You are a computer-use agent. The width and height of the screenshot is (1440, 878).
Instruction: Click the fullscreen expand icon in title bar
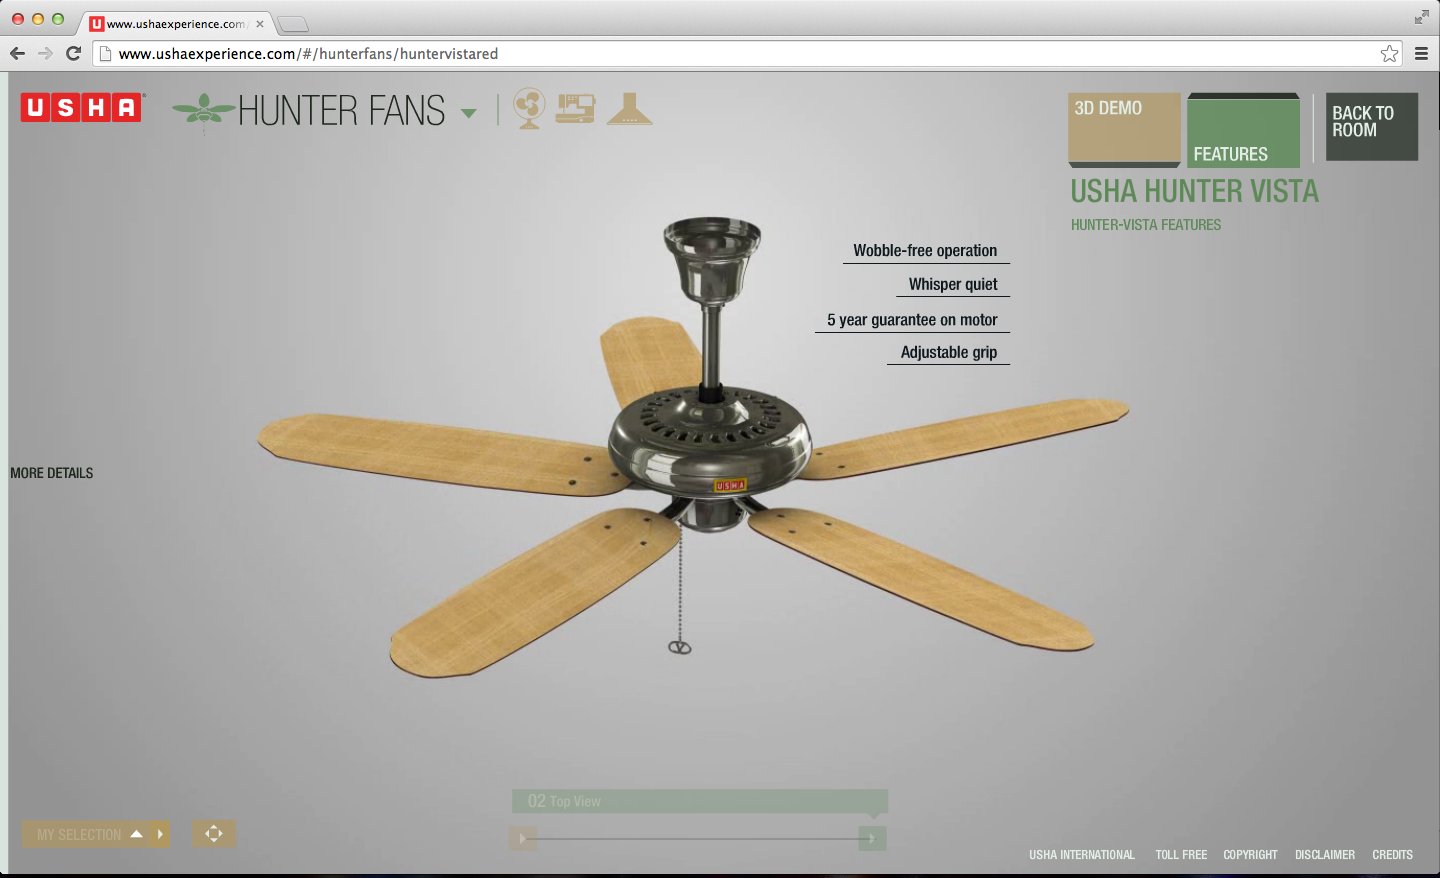pyautogui.click(x=1421, y=17)
